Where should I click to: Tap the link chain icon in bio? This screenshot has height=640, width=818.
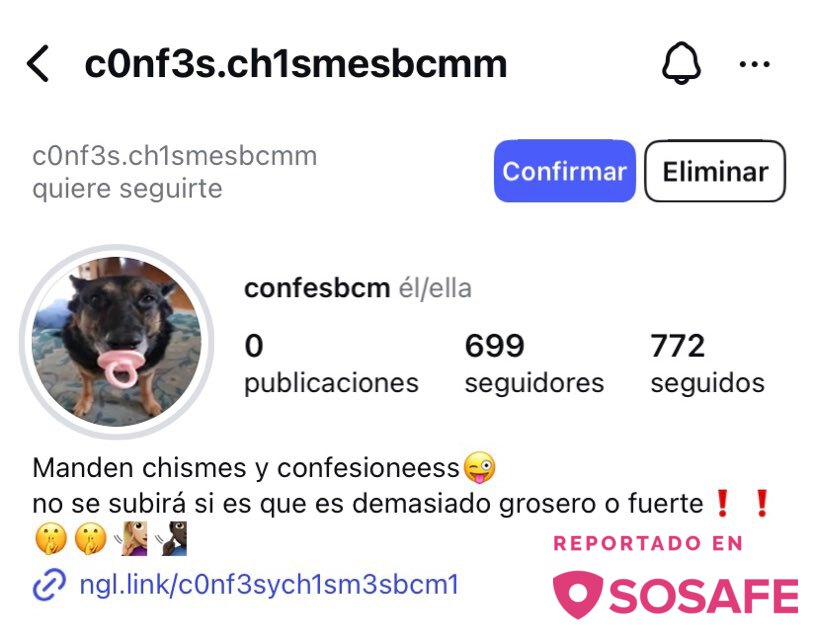tap(49, 585)
